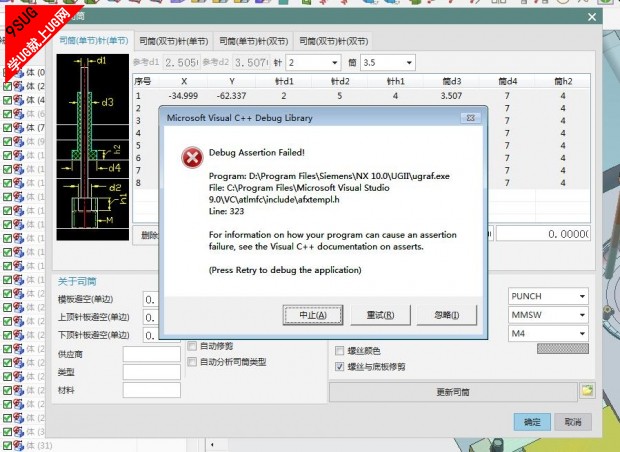The width and height of the screenshot is (620, 452).
Task: Uncheck the 螺丝与底板修剪 checkbox
Action: pyautogui.click(x=339, y=367)
